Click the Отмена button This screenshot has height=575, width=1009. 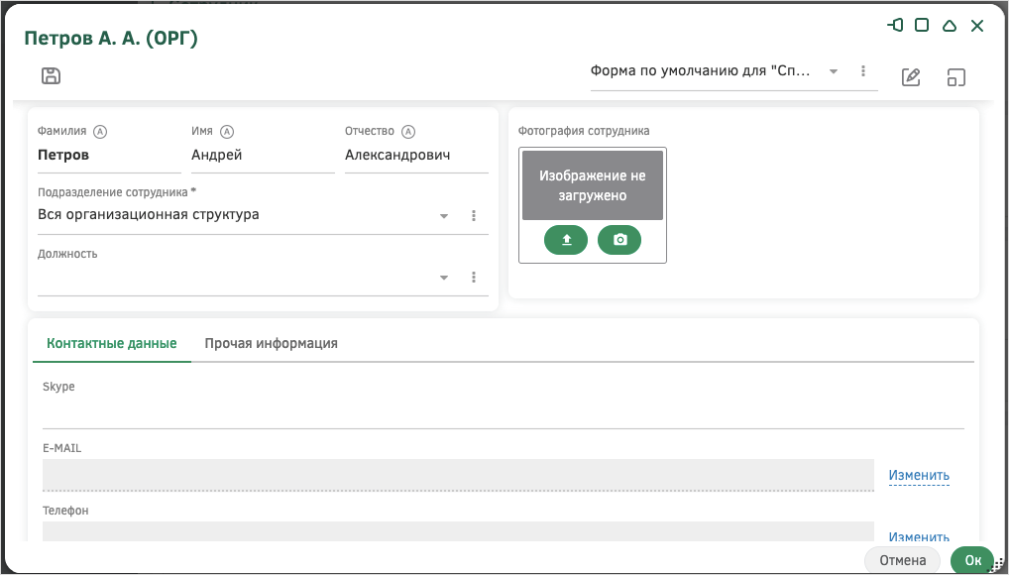902,561
